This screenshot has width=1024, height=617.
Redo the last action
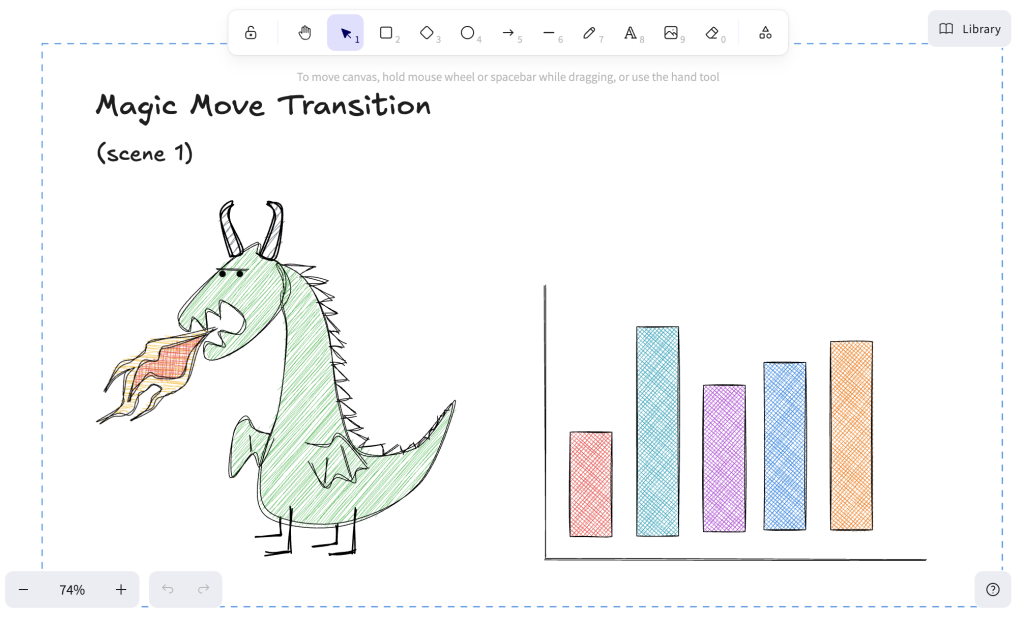203,589
